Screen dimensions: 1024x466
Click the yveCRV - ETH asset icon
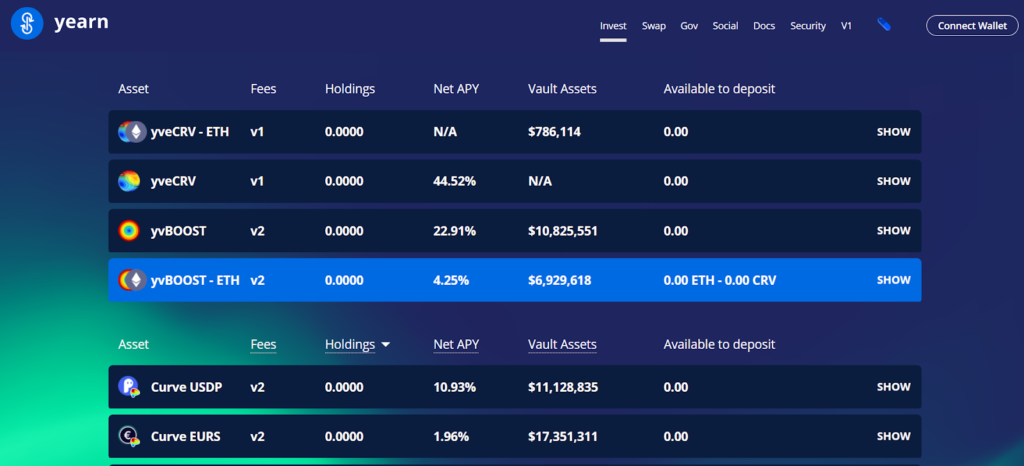tap(131, 132)
